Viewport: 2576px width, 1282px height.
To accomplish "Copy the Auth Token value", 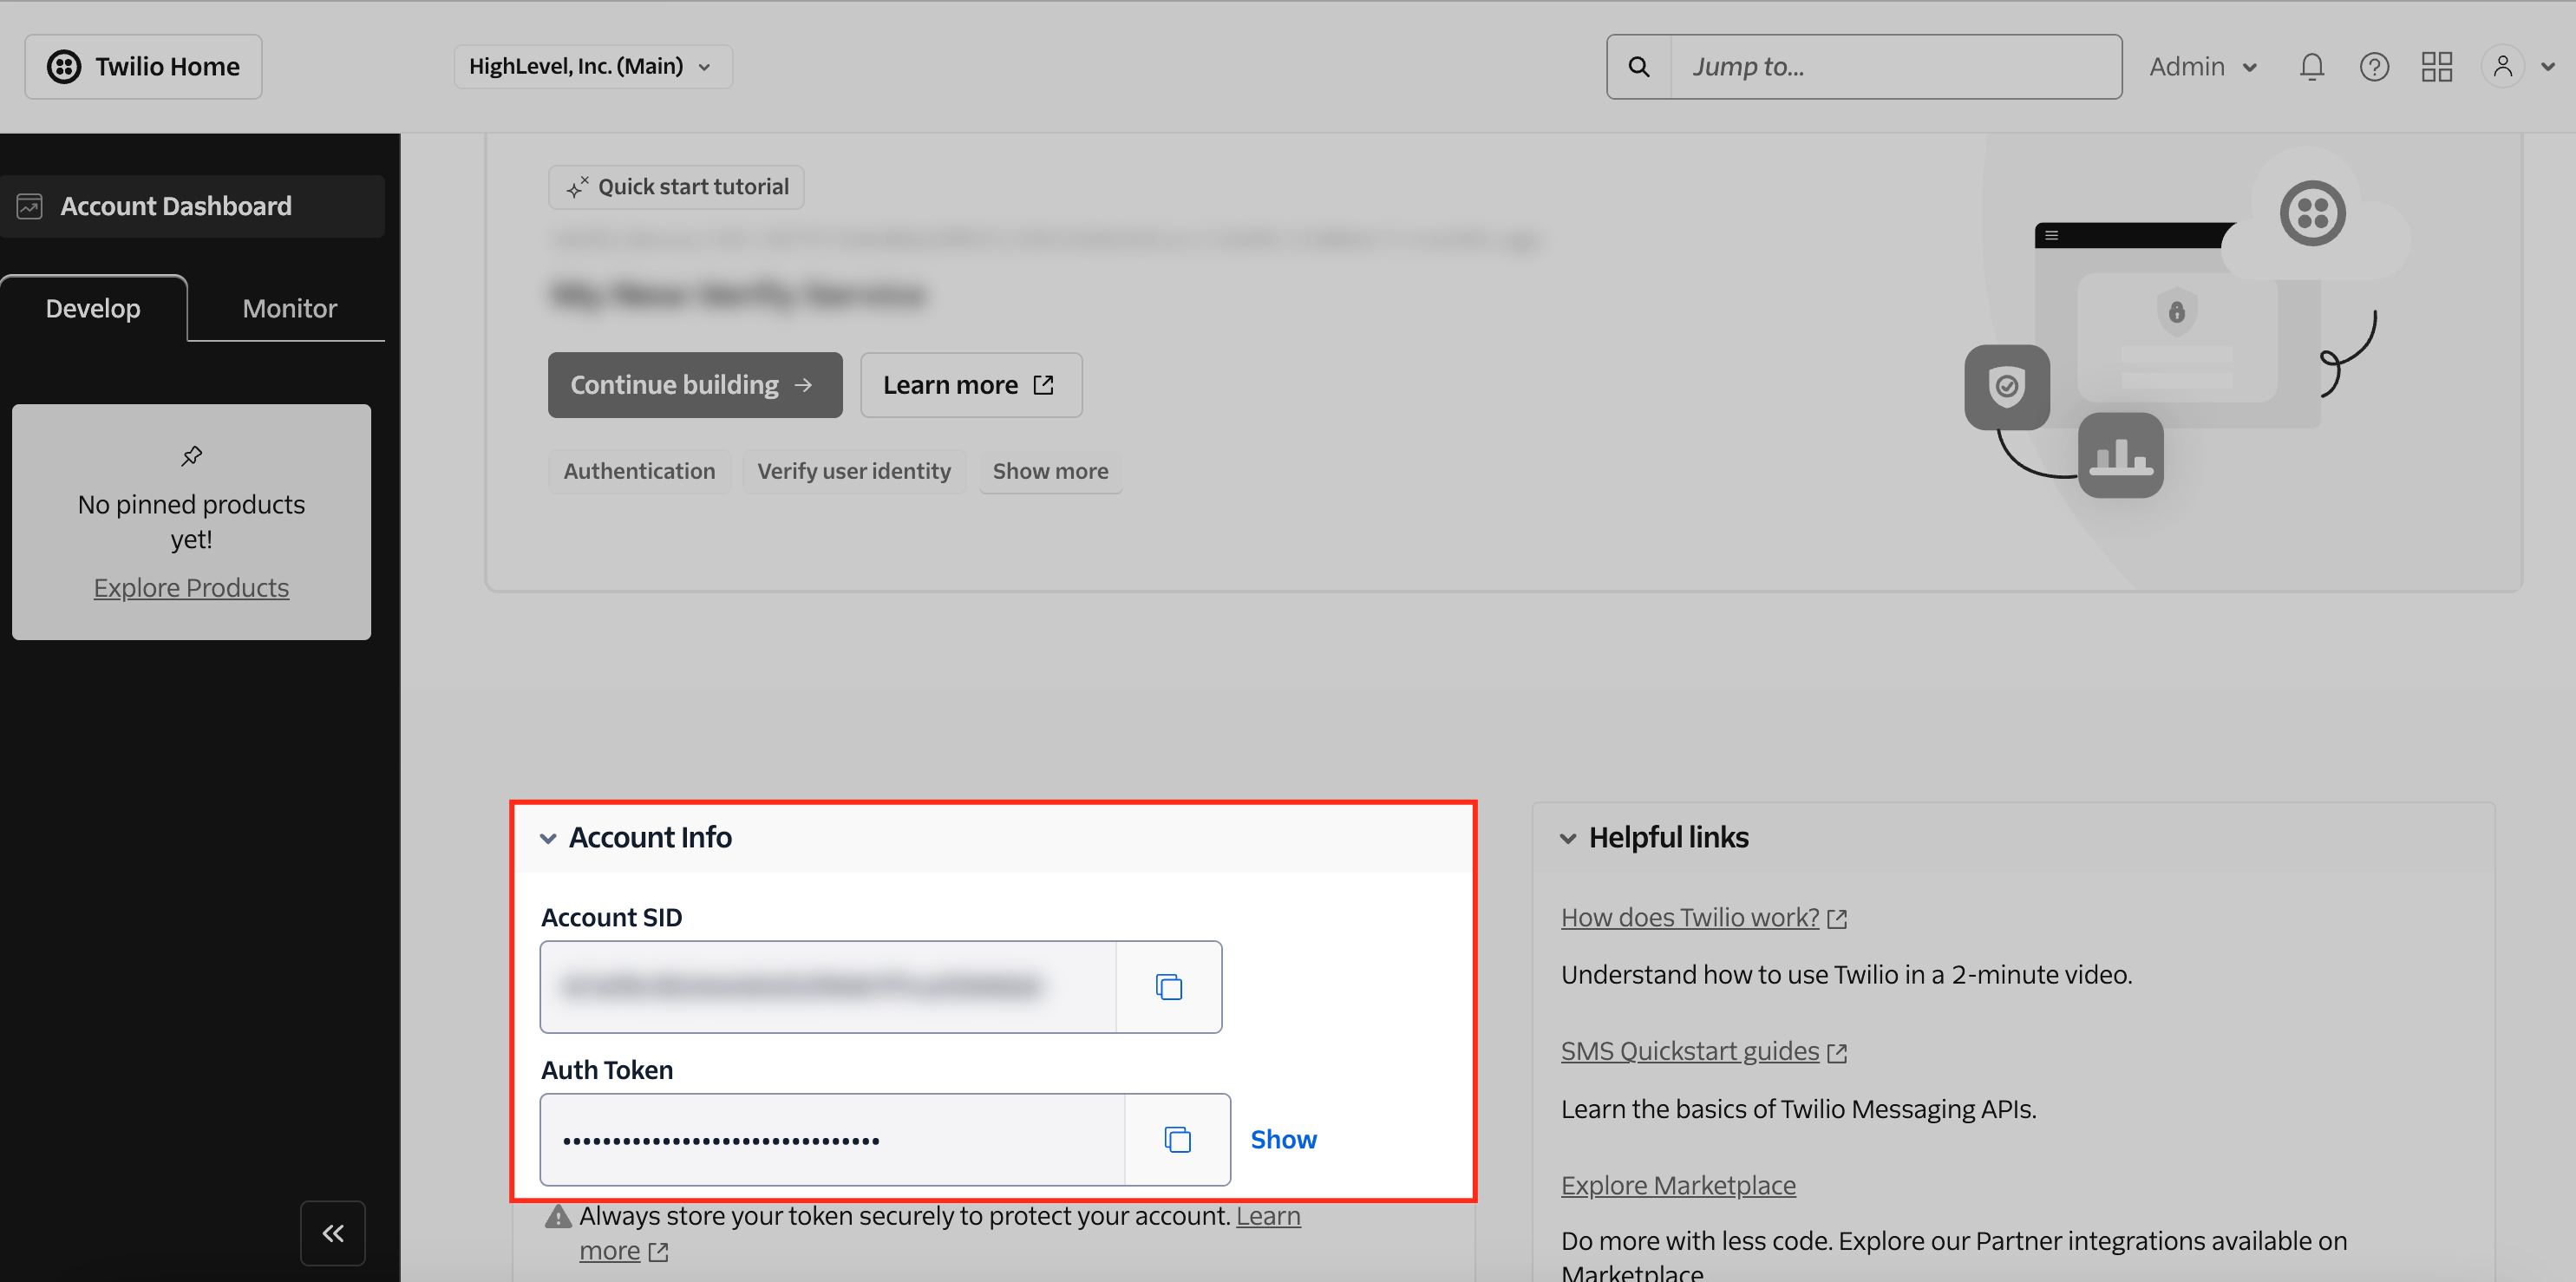I will tap(1177, 1139).
